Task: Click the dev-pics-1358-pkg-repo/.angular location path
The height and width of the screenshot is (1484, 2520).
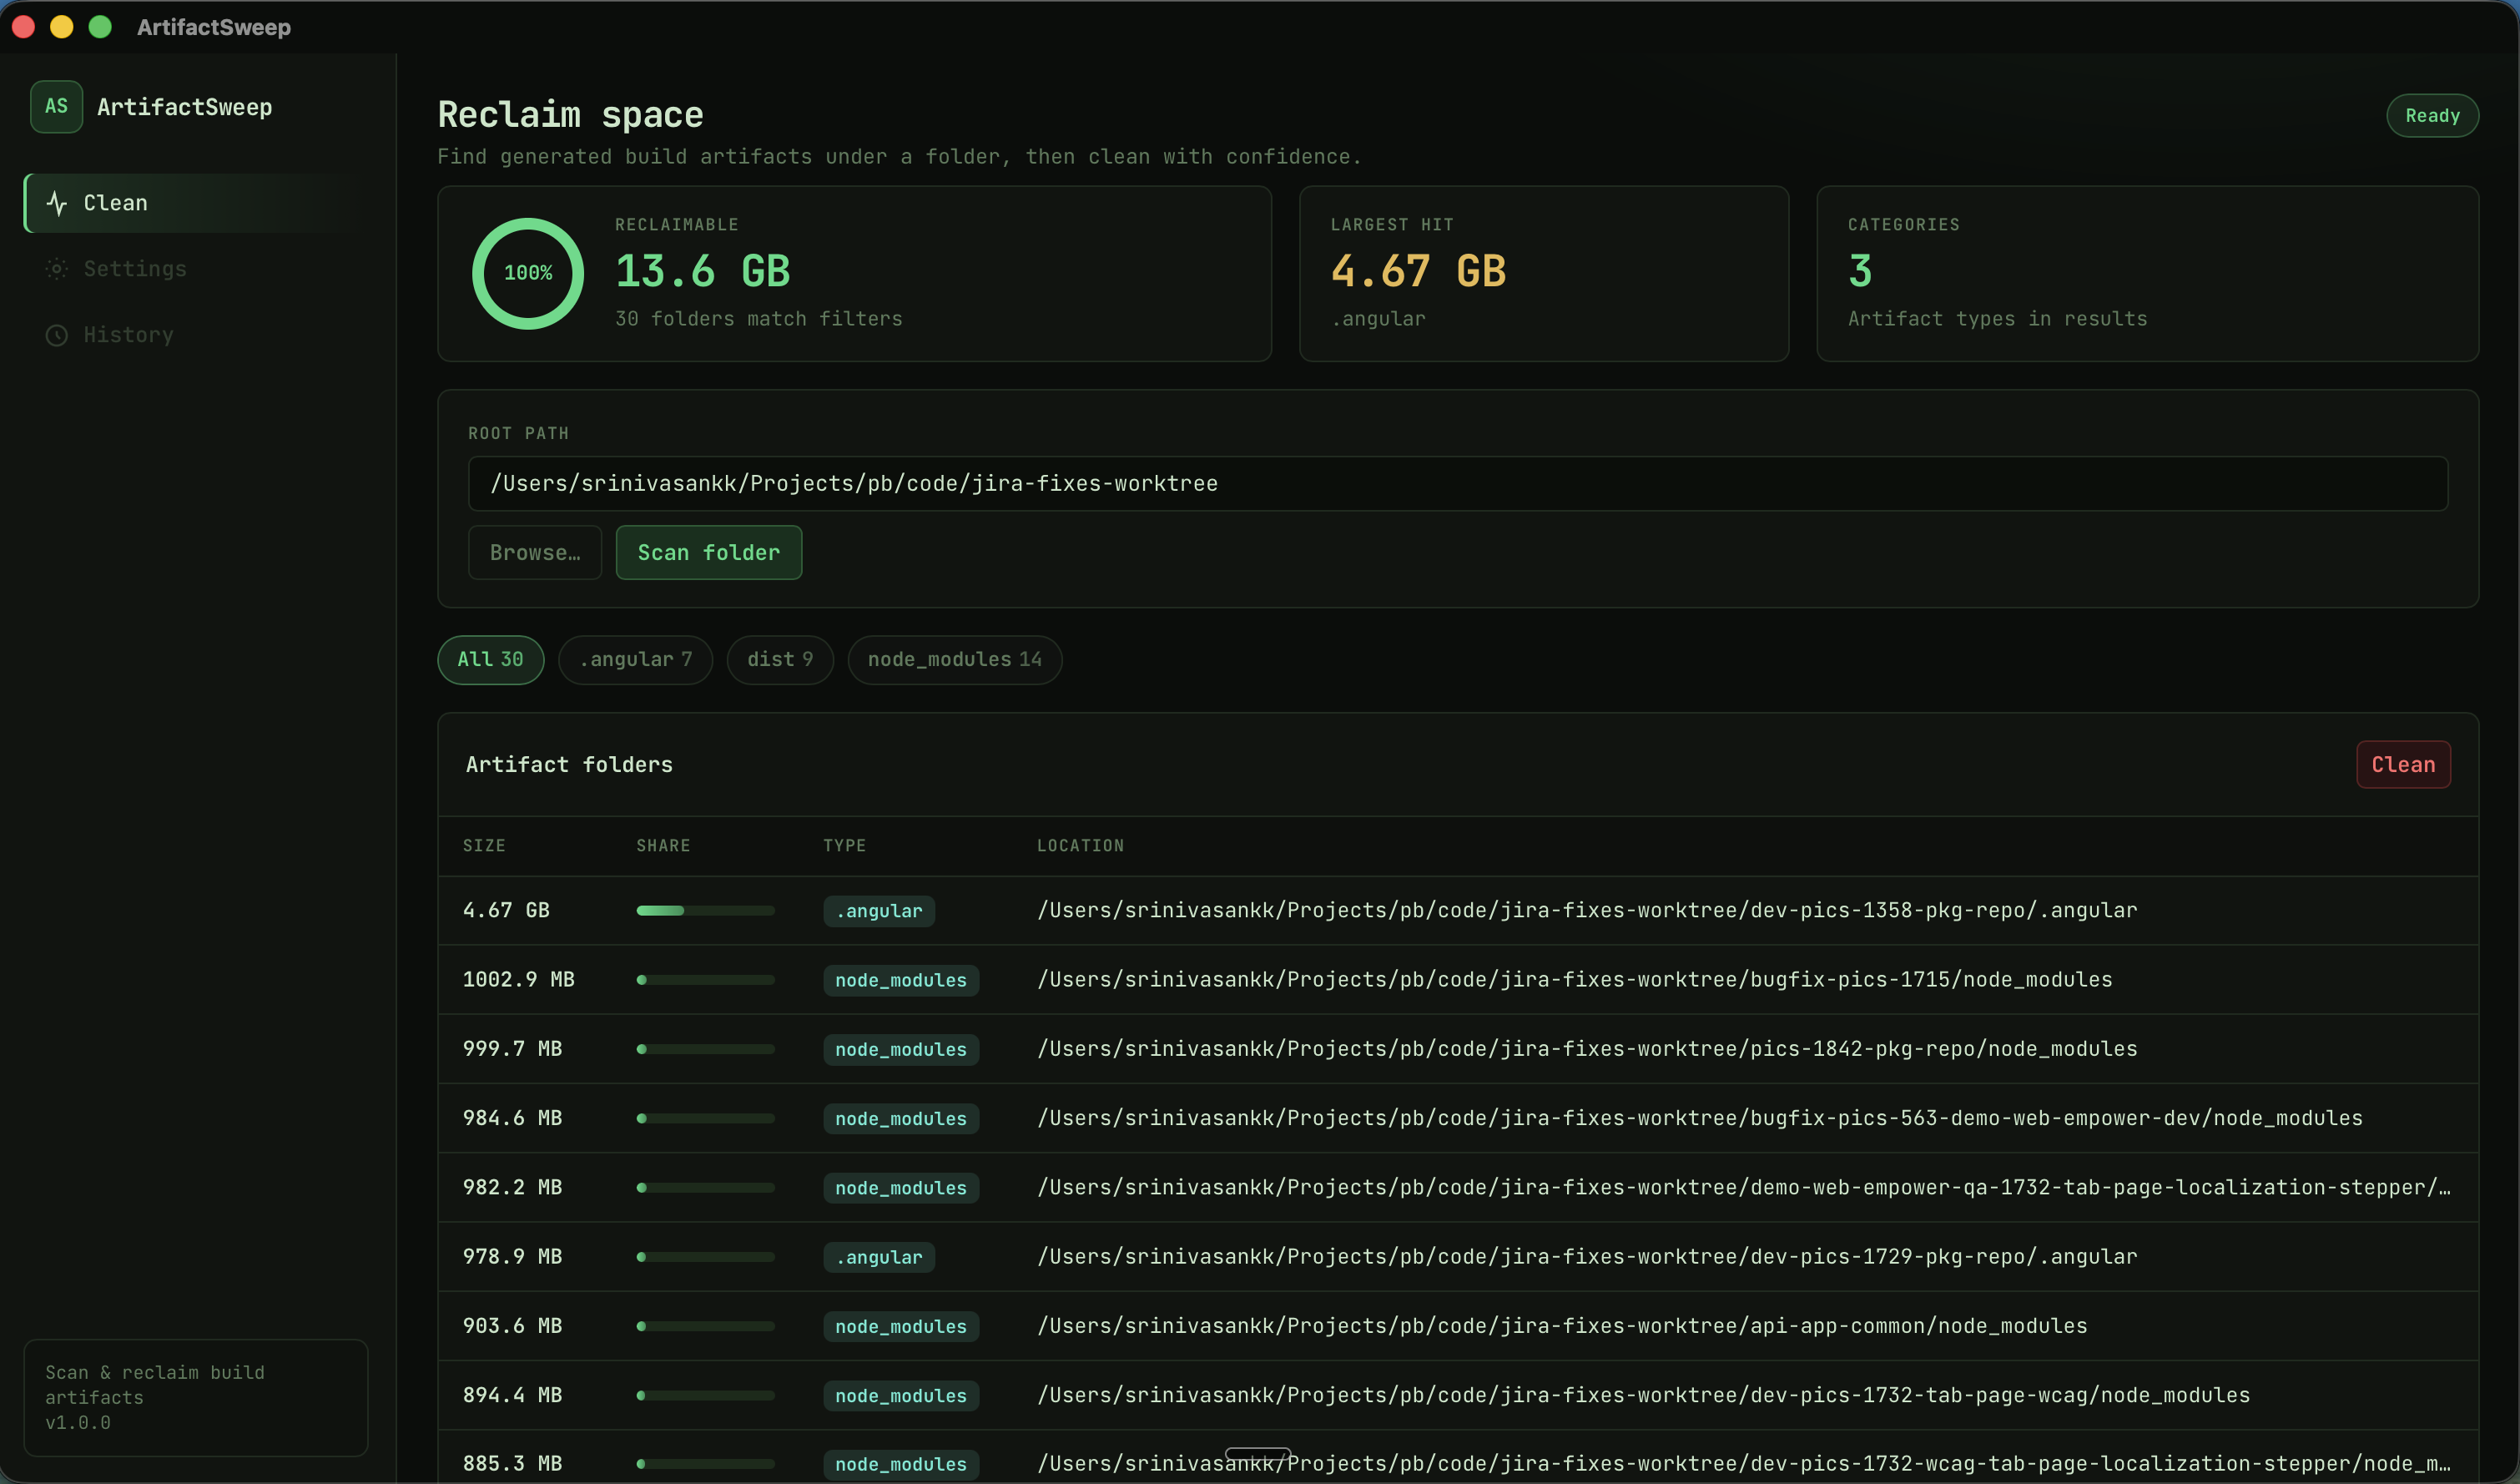Action: click(x=1587, y=911)
